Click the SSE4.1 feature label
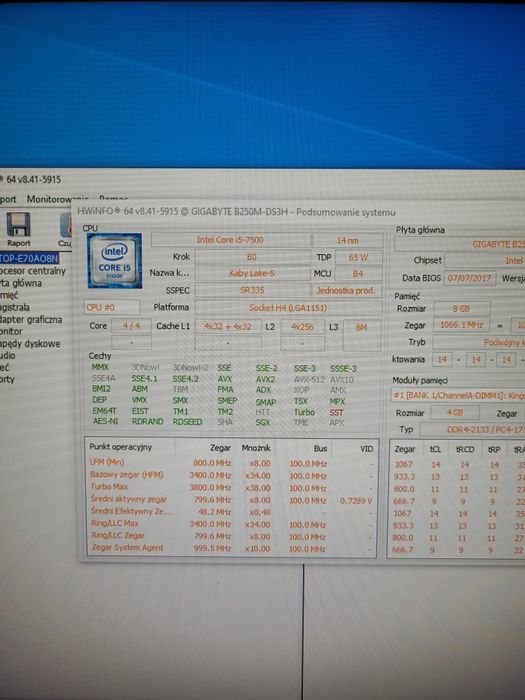Image resolution: width=525 pixels, height=700 pixels. tap(144, 378)
